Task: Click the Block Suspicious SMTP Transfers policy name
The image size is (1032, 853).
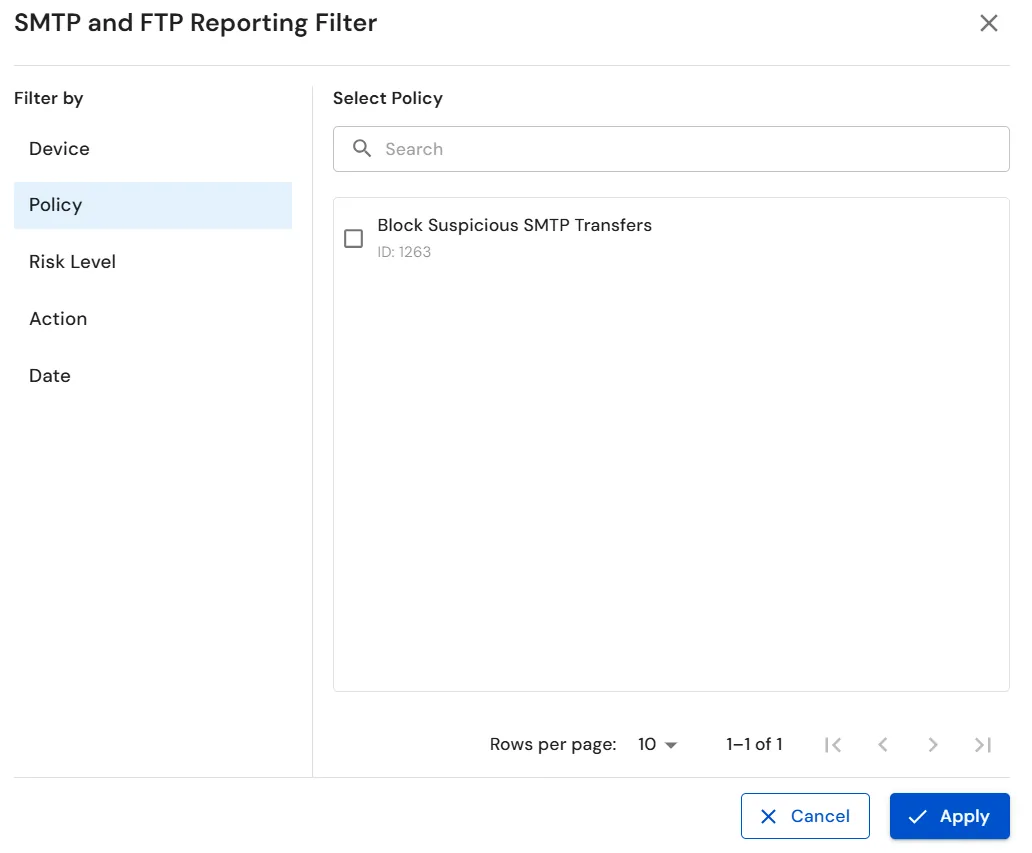Action: [x=514, y=225]
